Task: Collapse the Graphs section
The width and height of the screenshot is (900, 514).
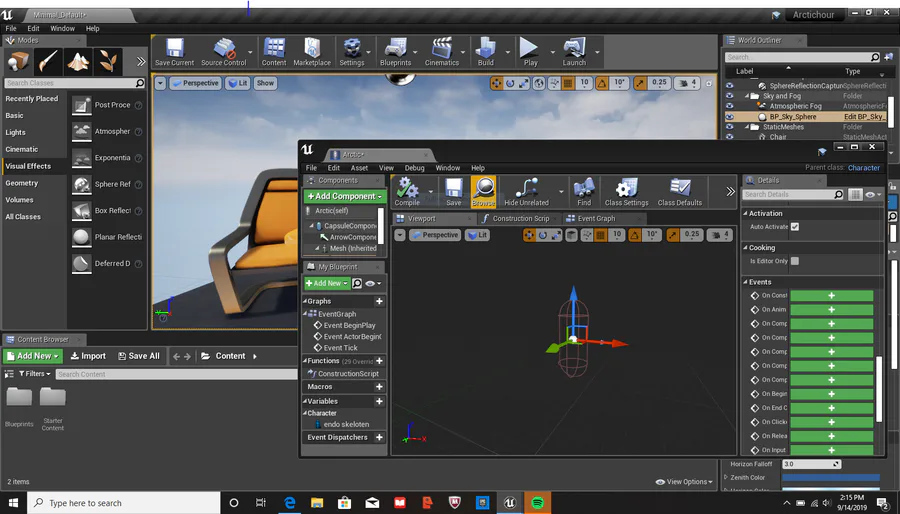Action: coord(305,301)
